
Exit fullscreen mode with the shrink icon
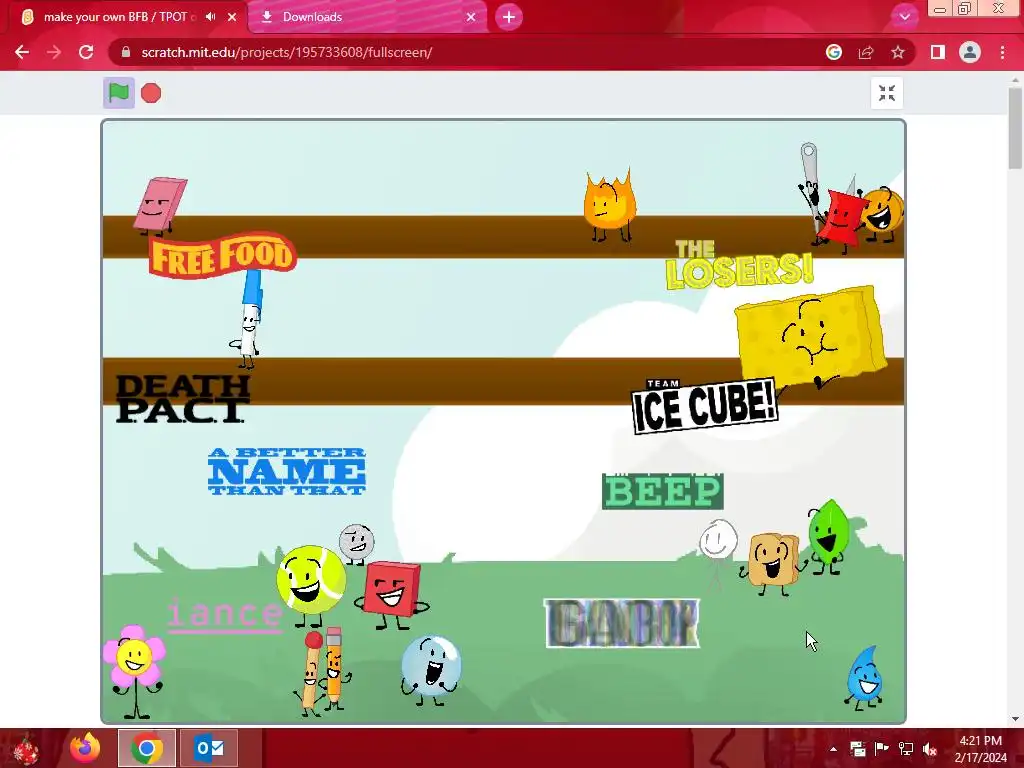point(886,93)
